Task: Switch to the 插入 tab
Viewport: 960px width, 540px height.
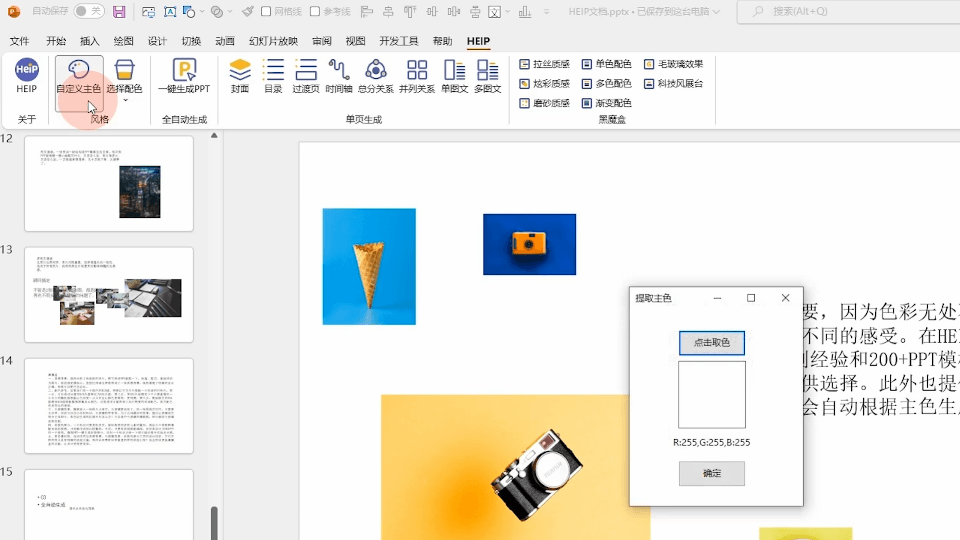Action: click(89, 41)
